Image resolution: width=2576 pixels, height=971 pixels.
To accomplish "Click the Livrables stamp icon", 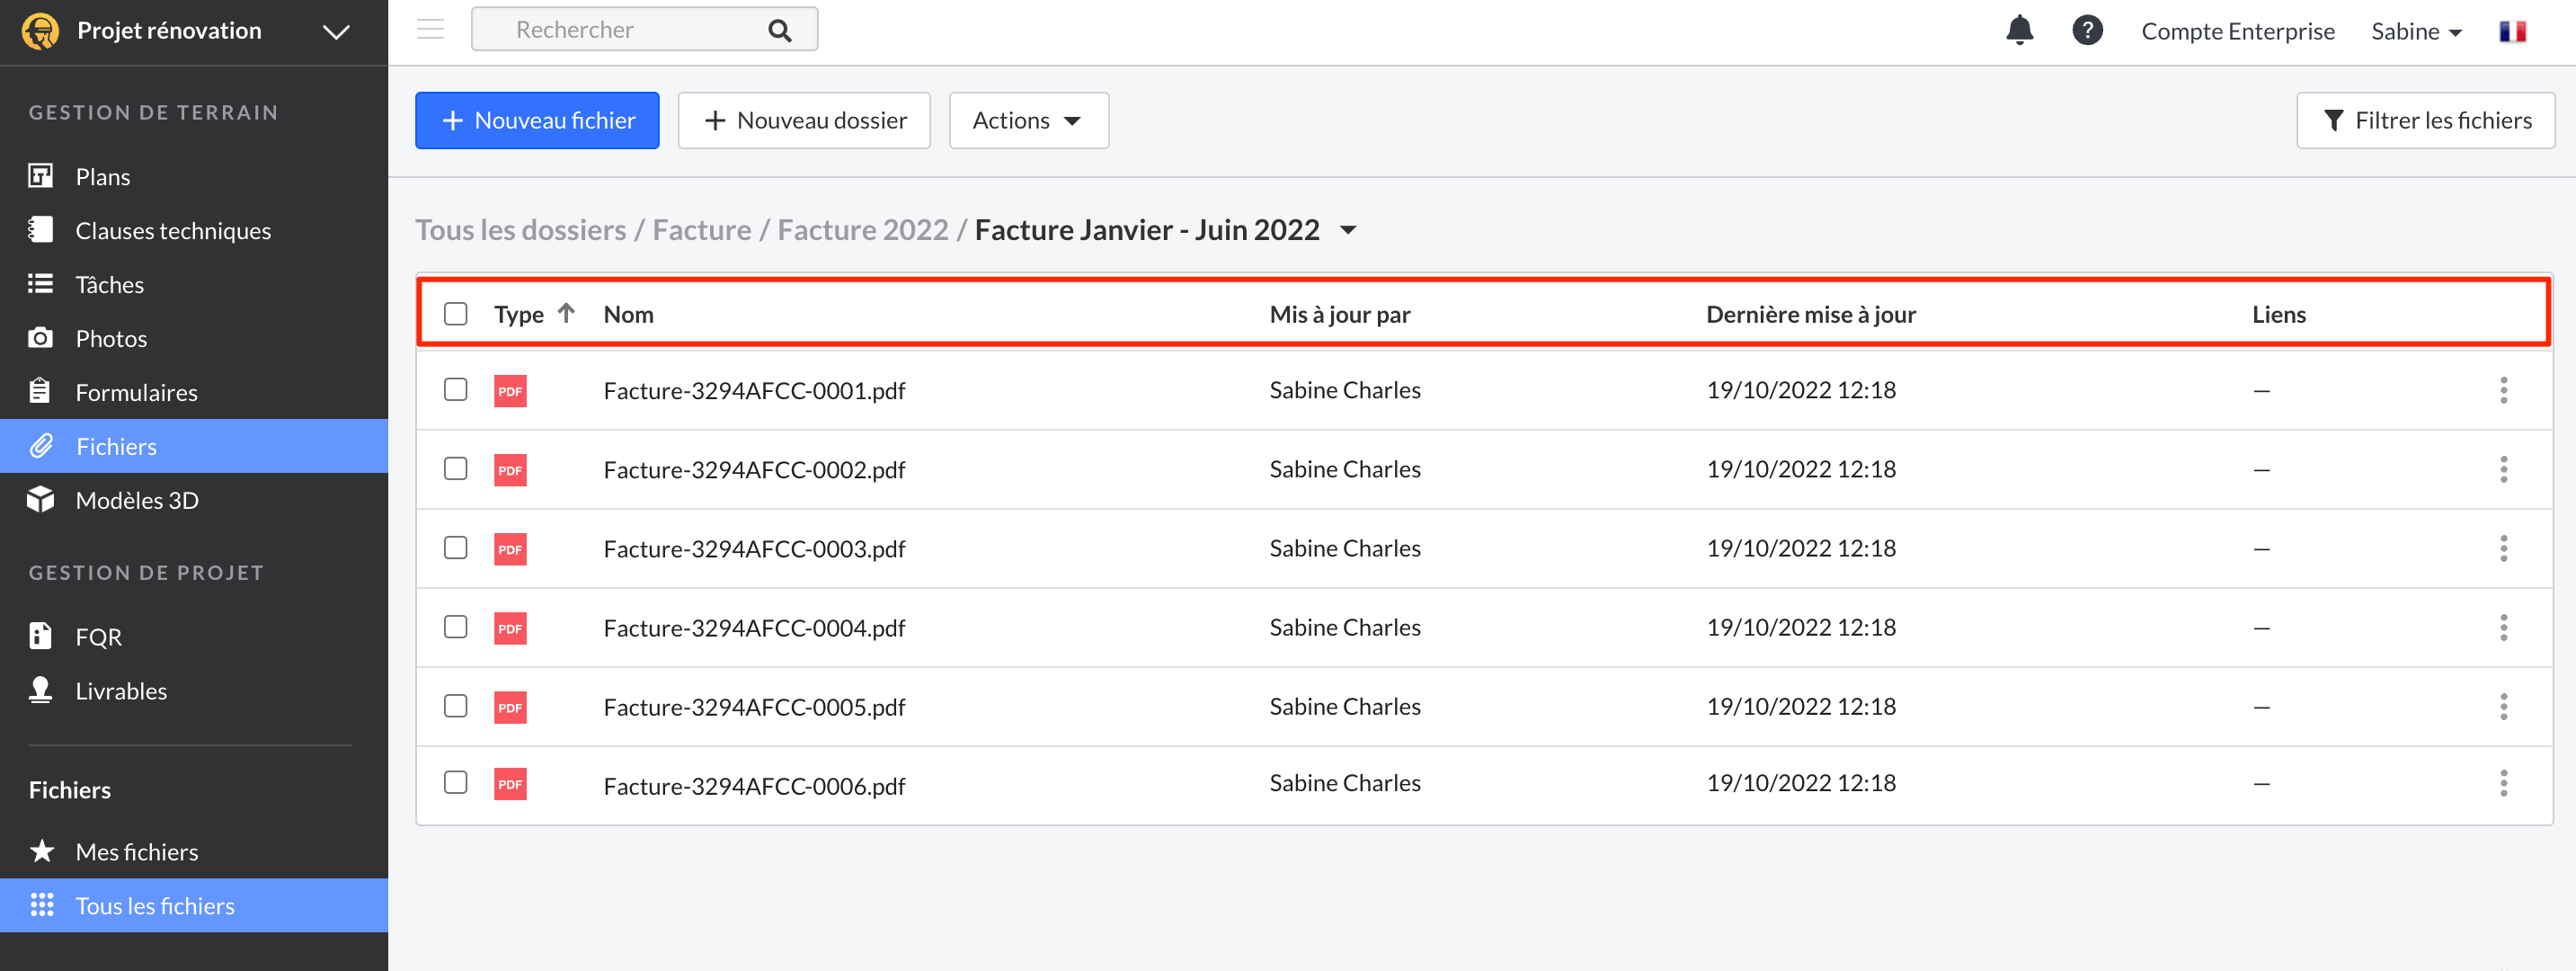I will point(40,690).
